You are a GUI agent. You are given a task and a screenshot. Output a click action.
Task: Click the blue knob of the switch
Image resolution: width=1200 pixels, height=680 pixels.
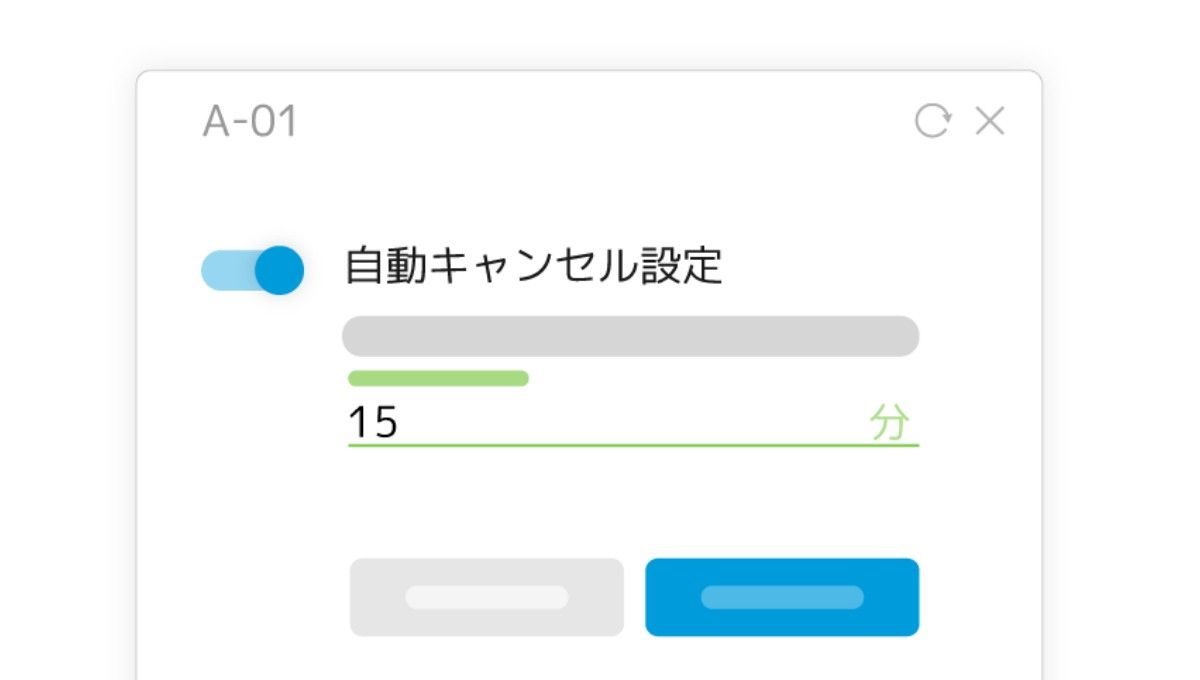click(279, 270)
